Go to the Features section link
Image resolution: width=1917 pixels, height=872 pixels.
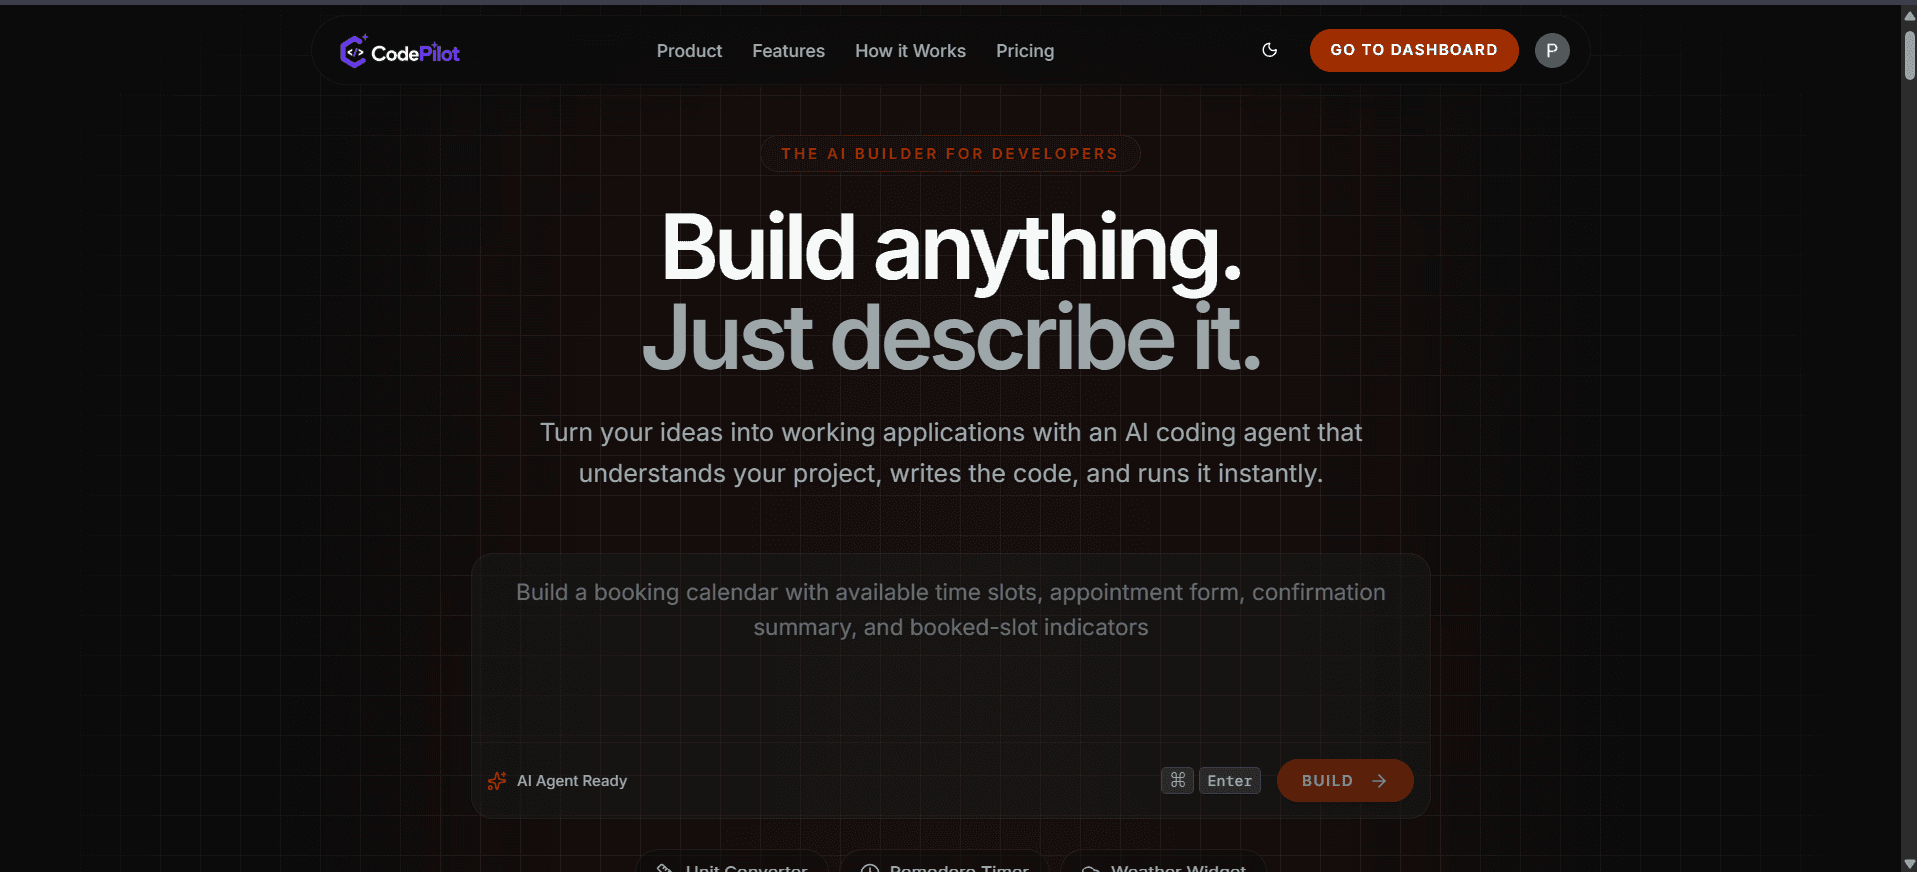coord(788,51)
